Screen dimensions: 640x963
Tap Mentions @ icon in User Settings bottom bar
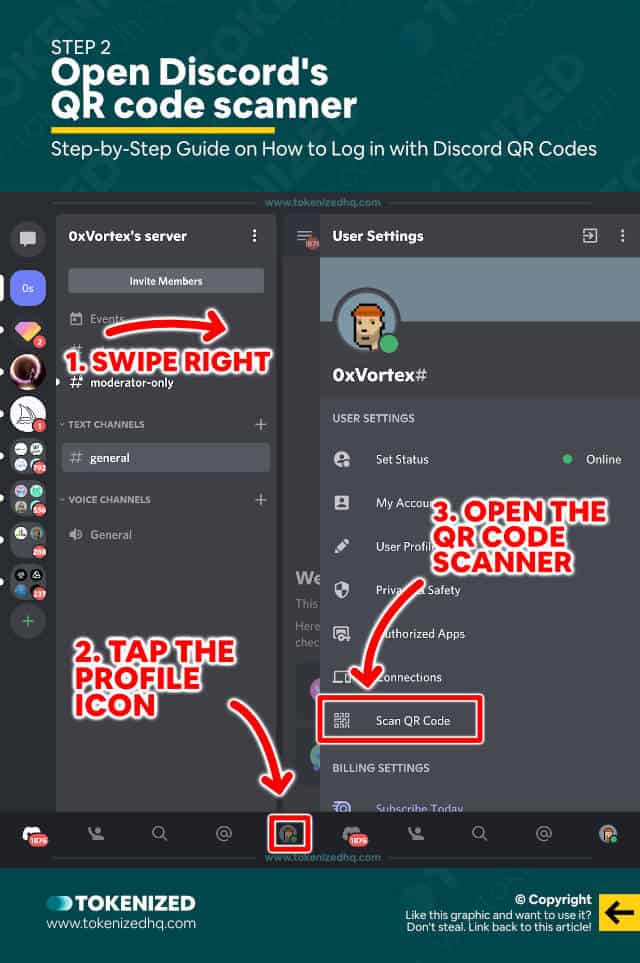pyautogui.click(x=544, y=833)
